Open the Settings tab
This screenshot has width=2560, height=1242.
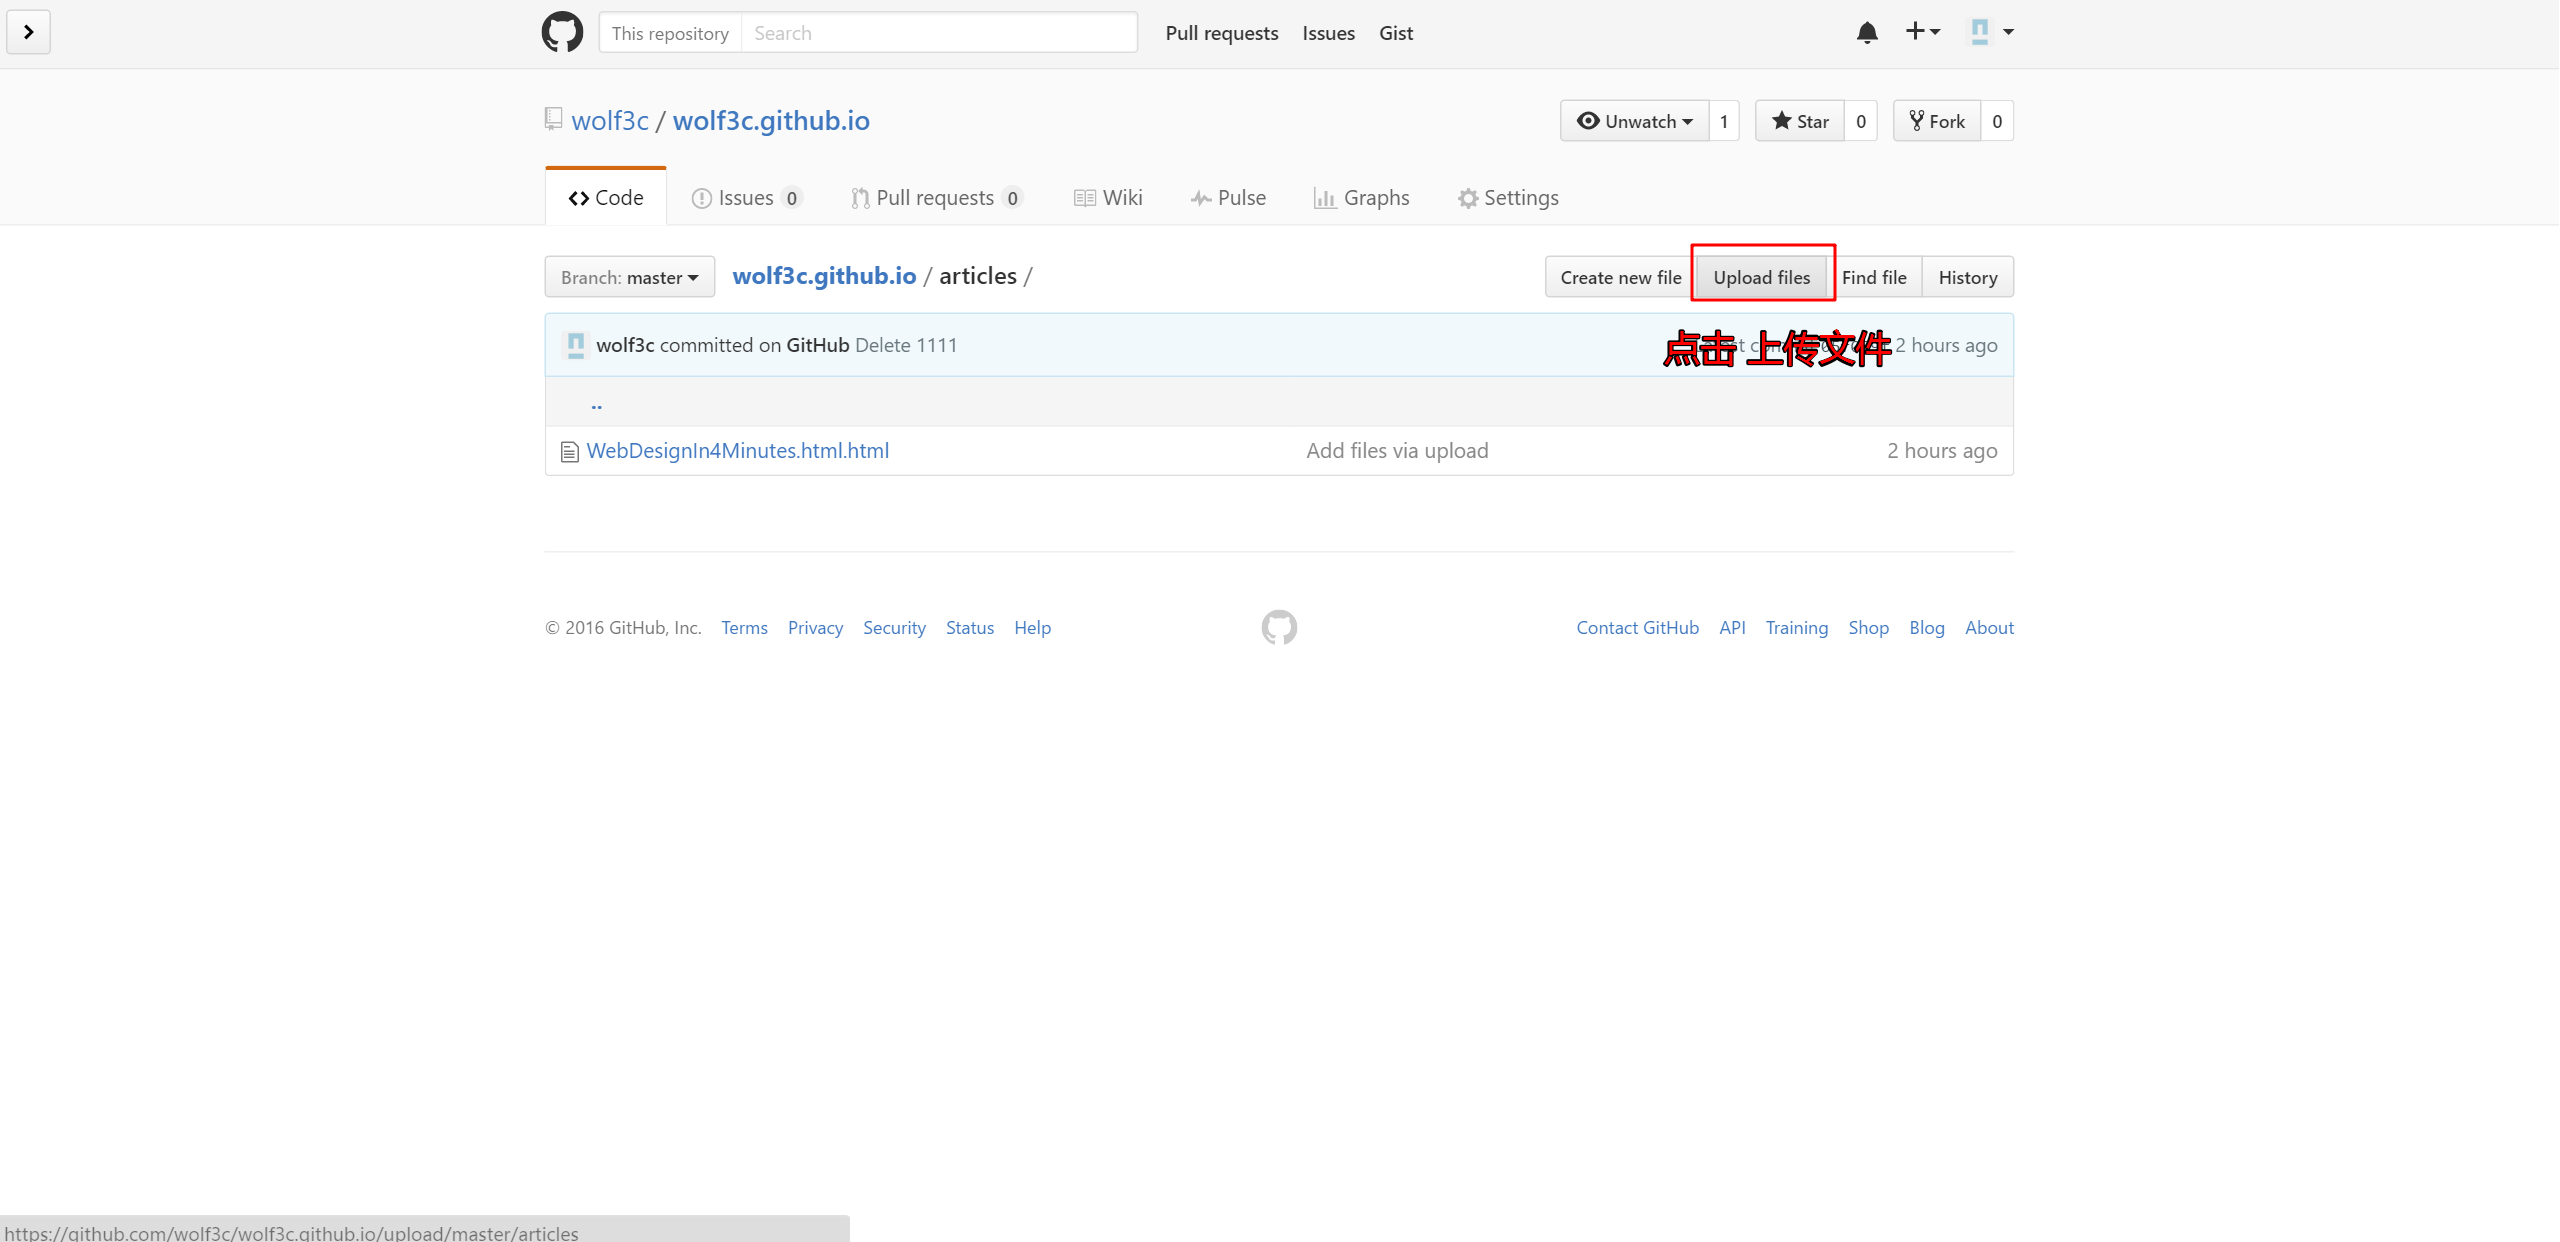(x=1508, y=198)
